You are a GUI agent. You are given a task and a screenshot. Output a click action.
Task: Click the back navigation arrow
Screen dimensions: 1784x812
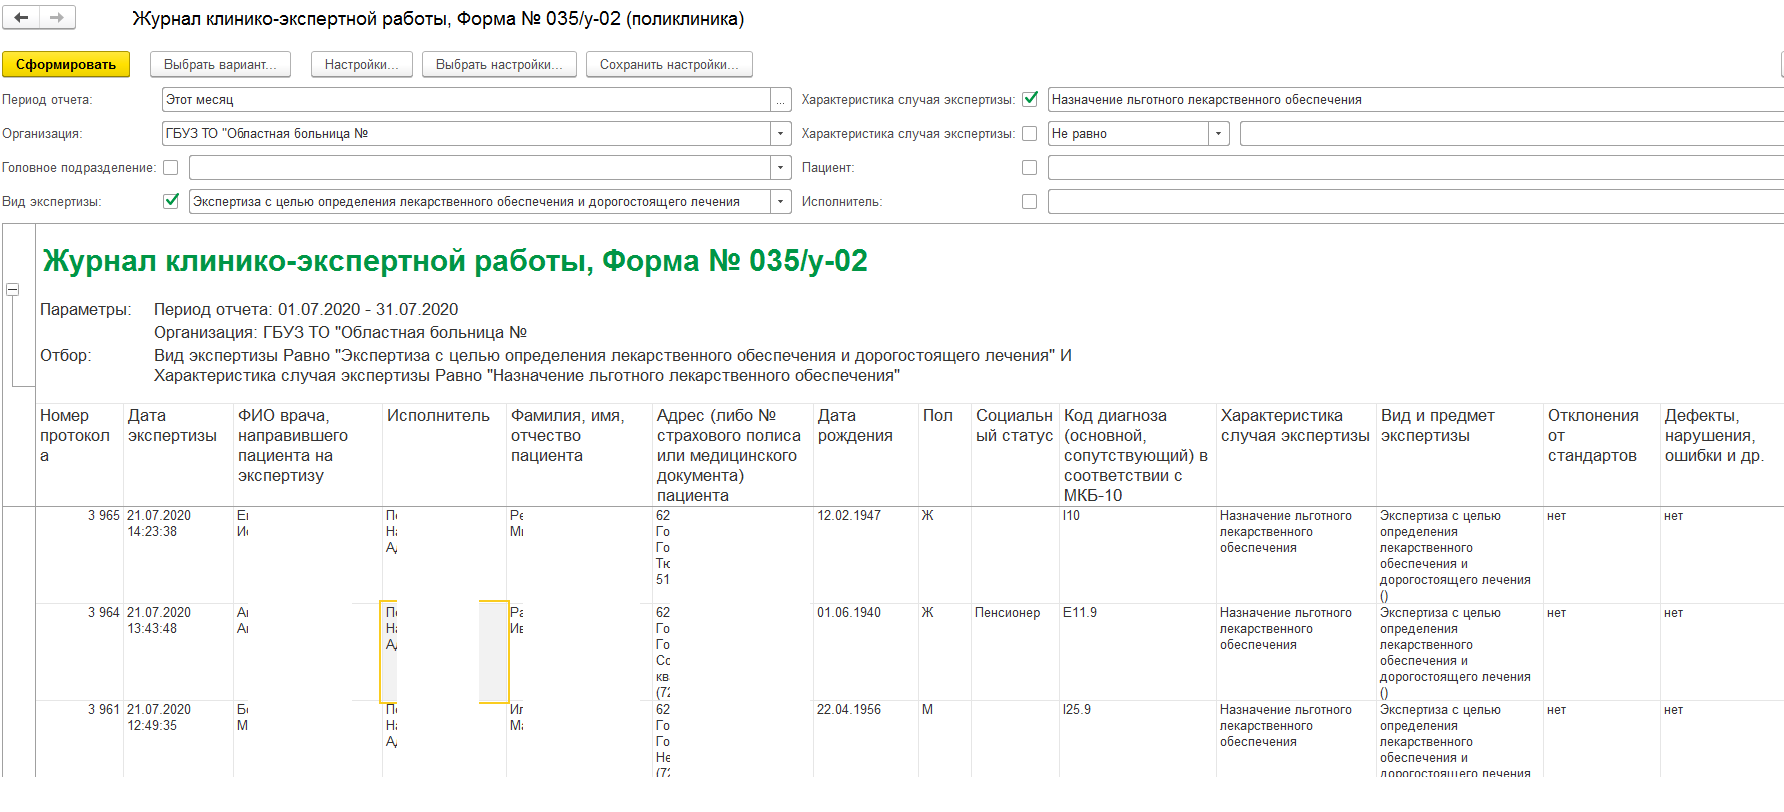click(21, 18)
